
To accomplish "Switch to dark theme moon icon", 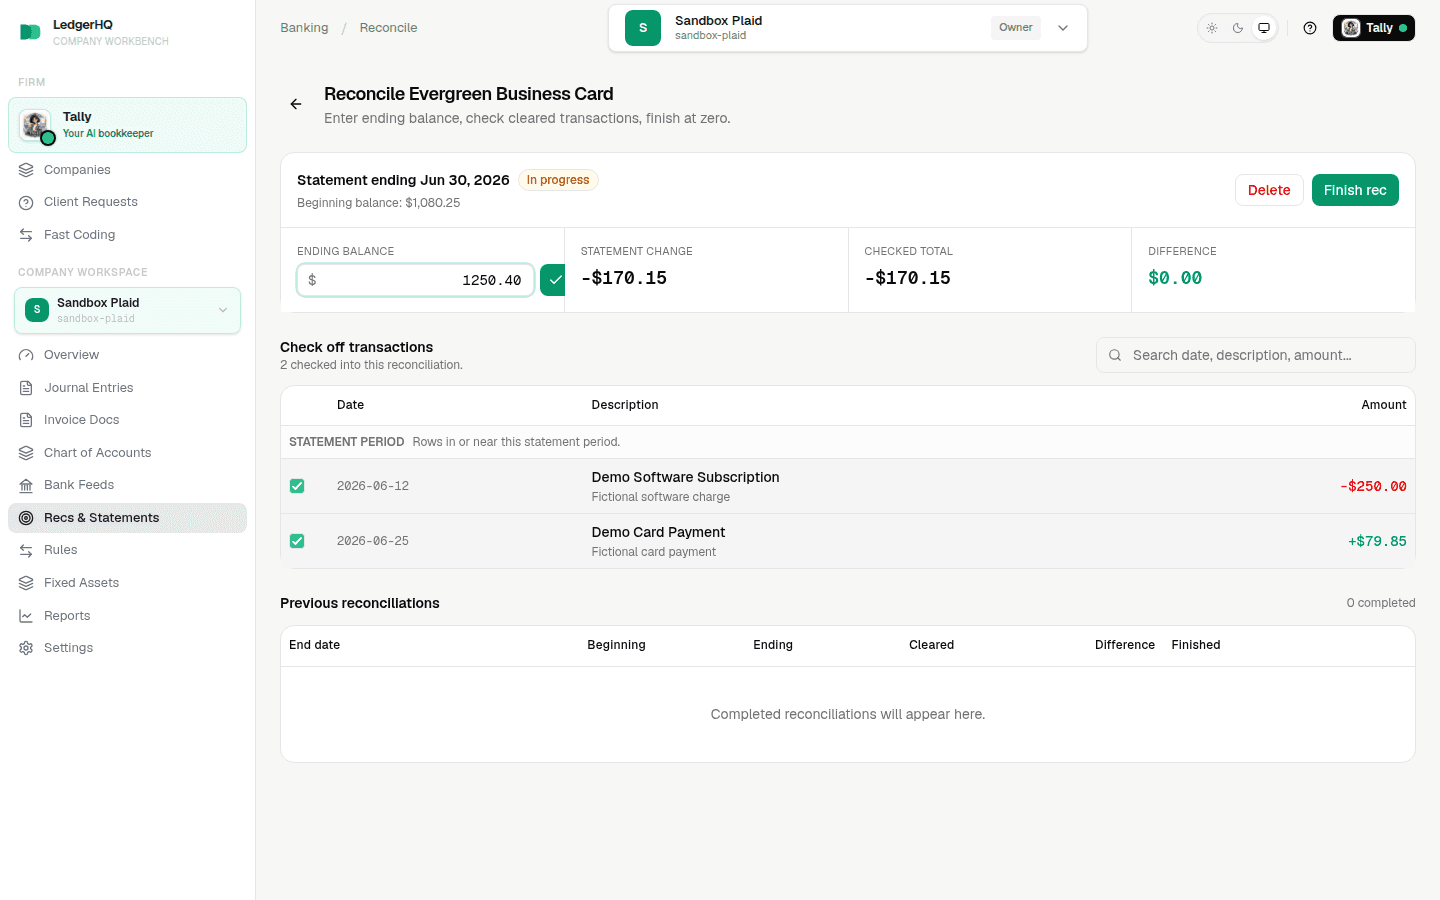I will click(x=1238, y=28).
